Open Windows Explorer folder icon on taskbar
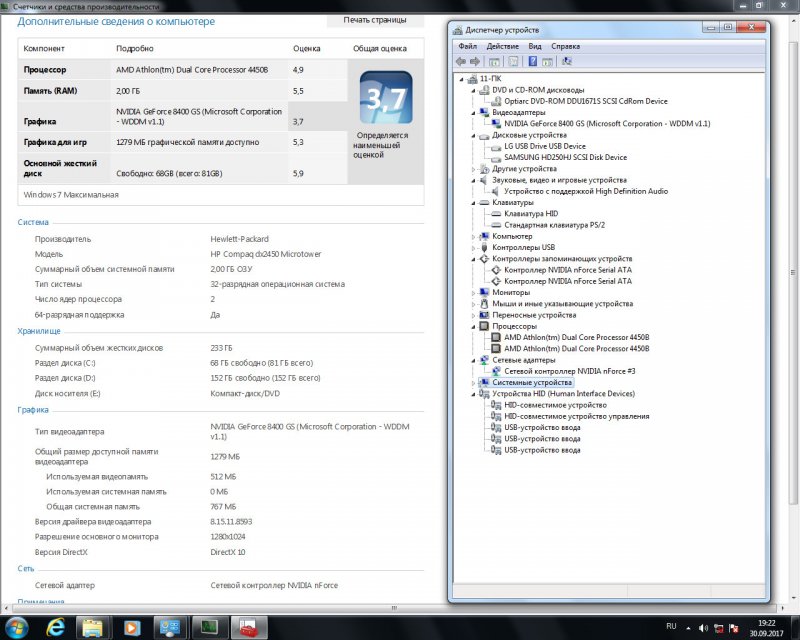This screenshot has height=640, width=800. coord(92,628)
